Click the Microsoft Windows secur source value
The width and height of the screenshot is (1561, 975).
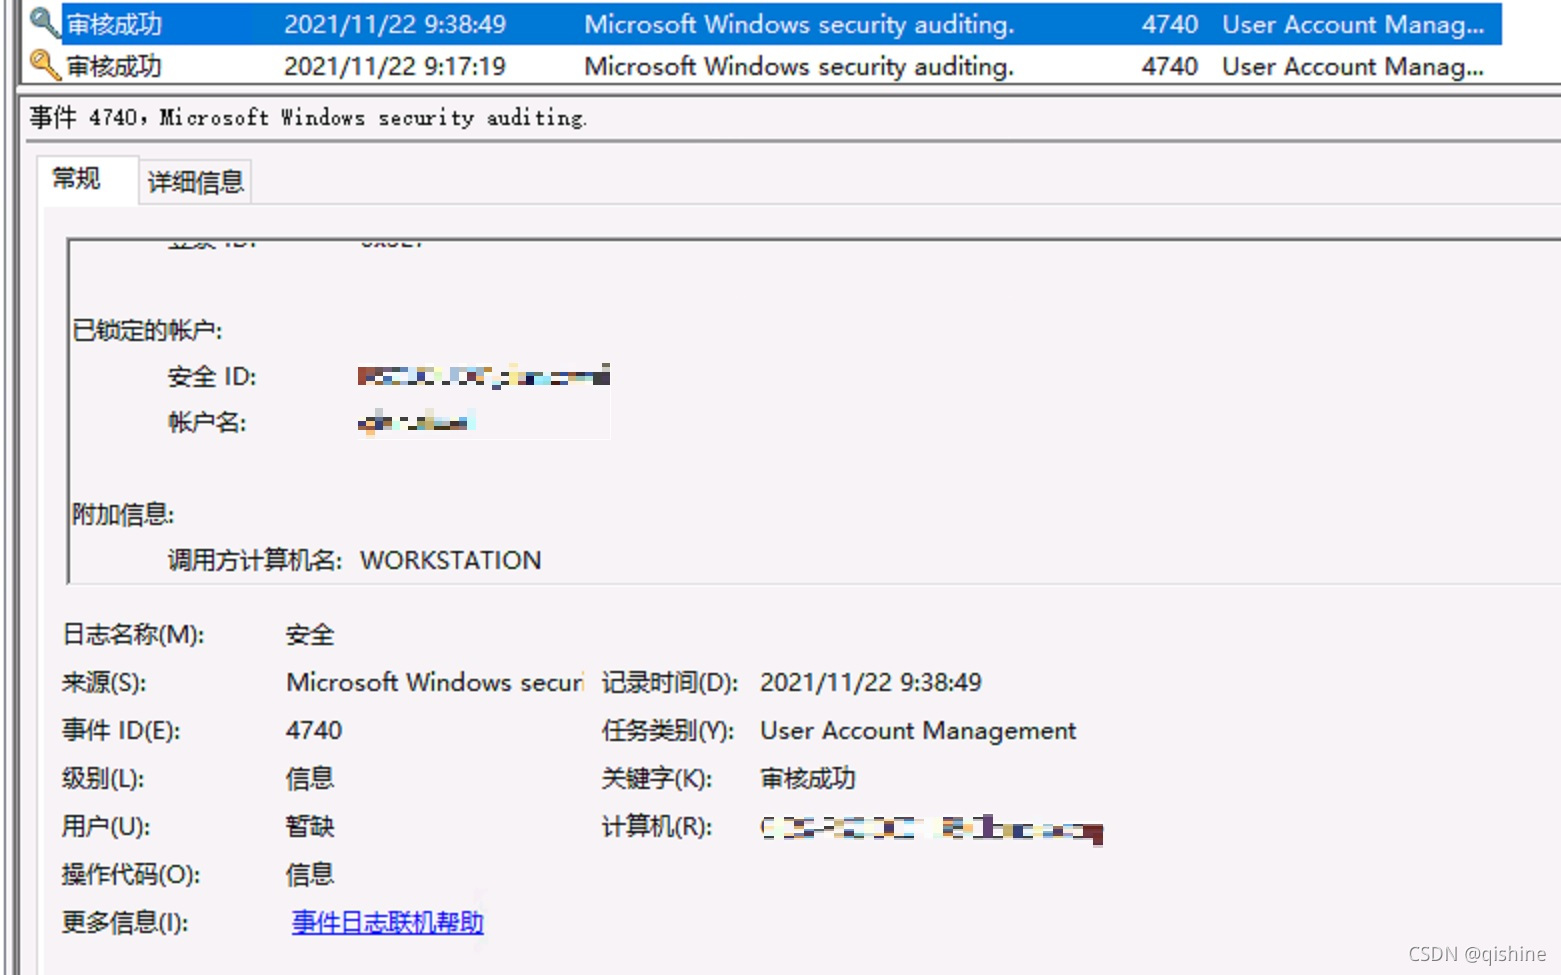[435, 682]
